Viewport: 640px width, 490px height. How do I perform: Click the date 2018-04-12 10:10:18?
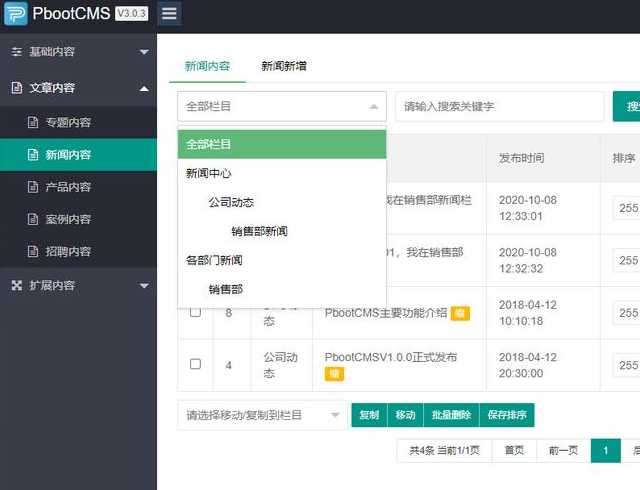[x=528, y=313]
